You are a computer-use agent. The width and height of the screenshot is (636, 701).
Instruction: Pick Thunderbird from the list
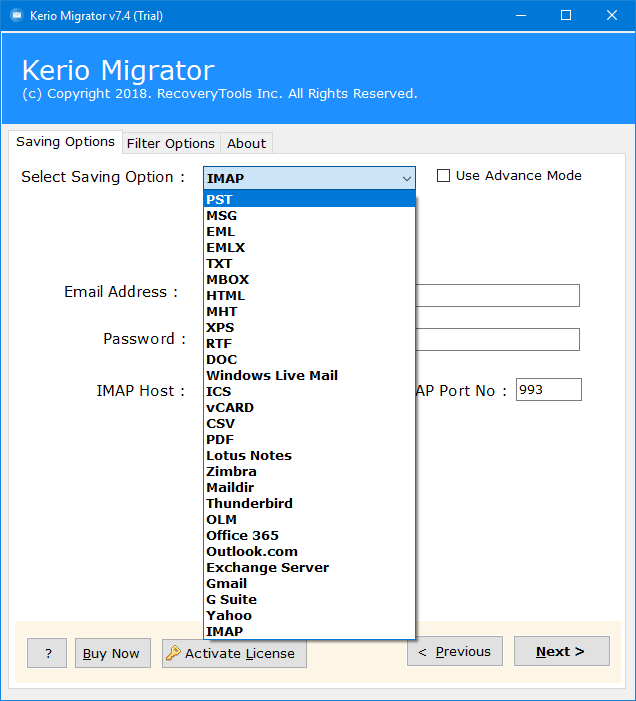(x=309, y=503)
